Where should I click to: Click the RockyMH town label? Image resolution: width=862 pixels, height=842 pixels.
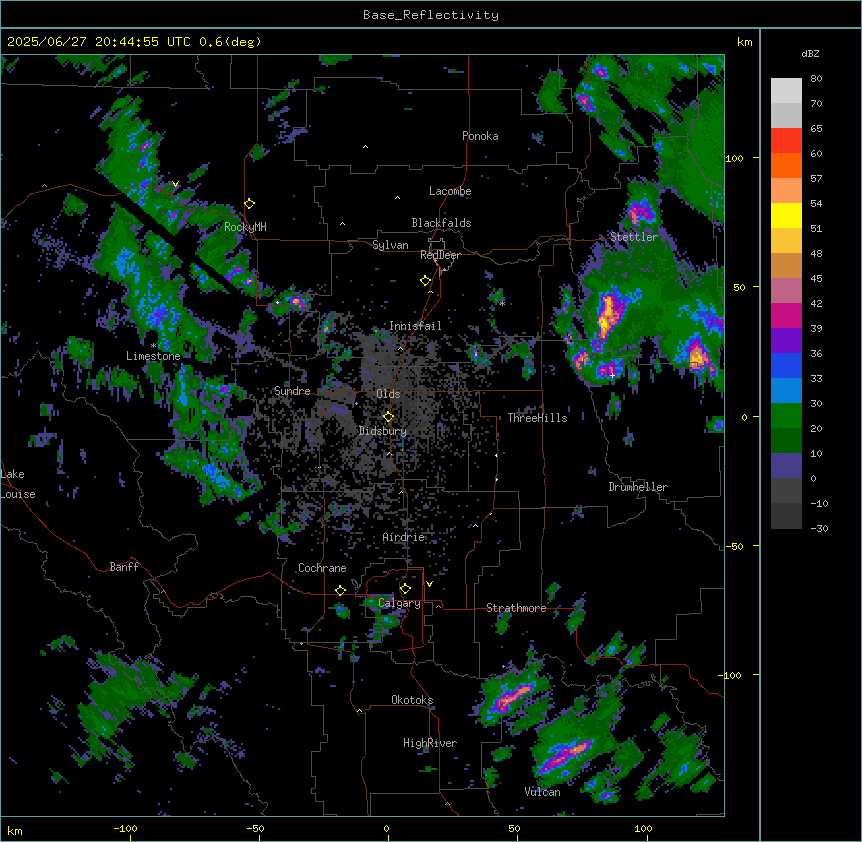point(245,226)
